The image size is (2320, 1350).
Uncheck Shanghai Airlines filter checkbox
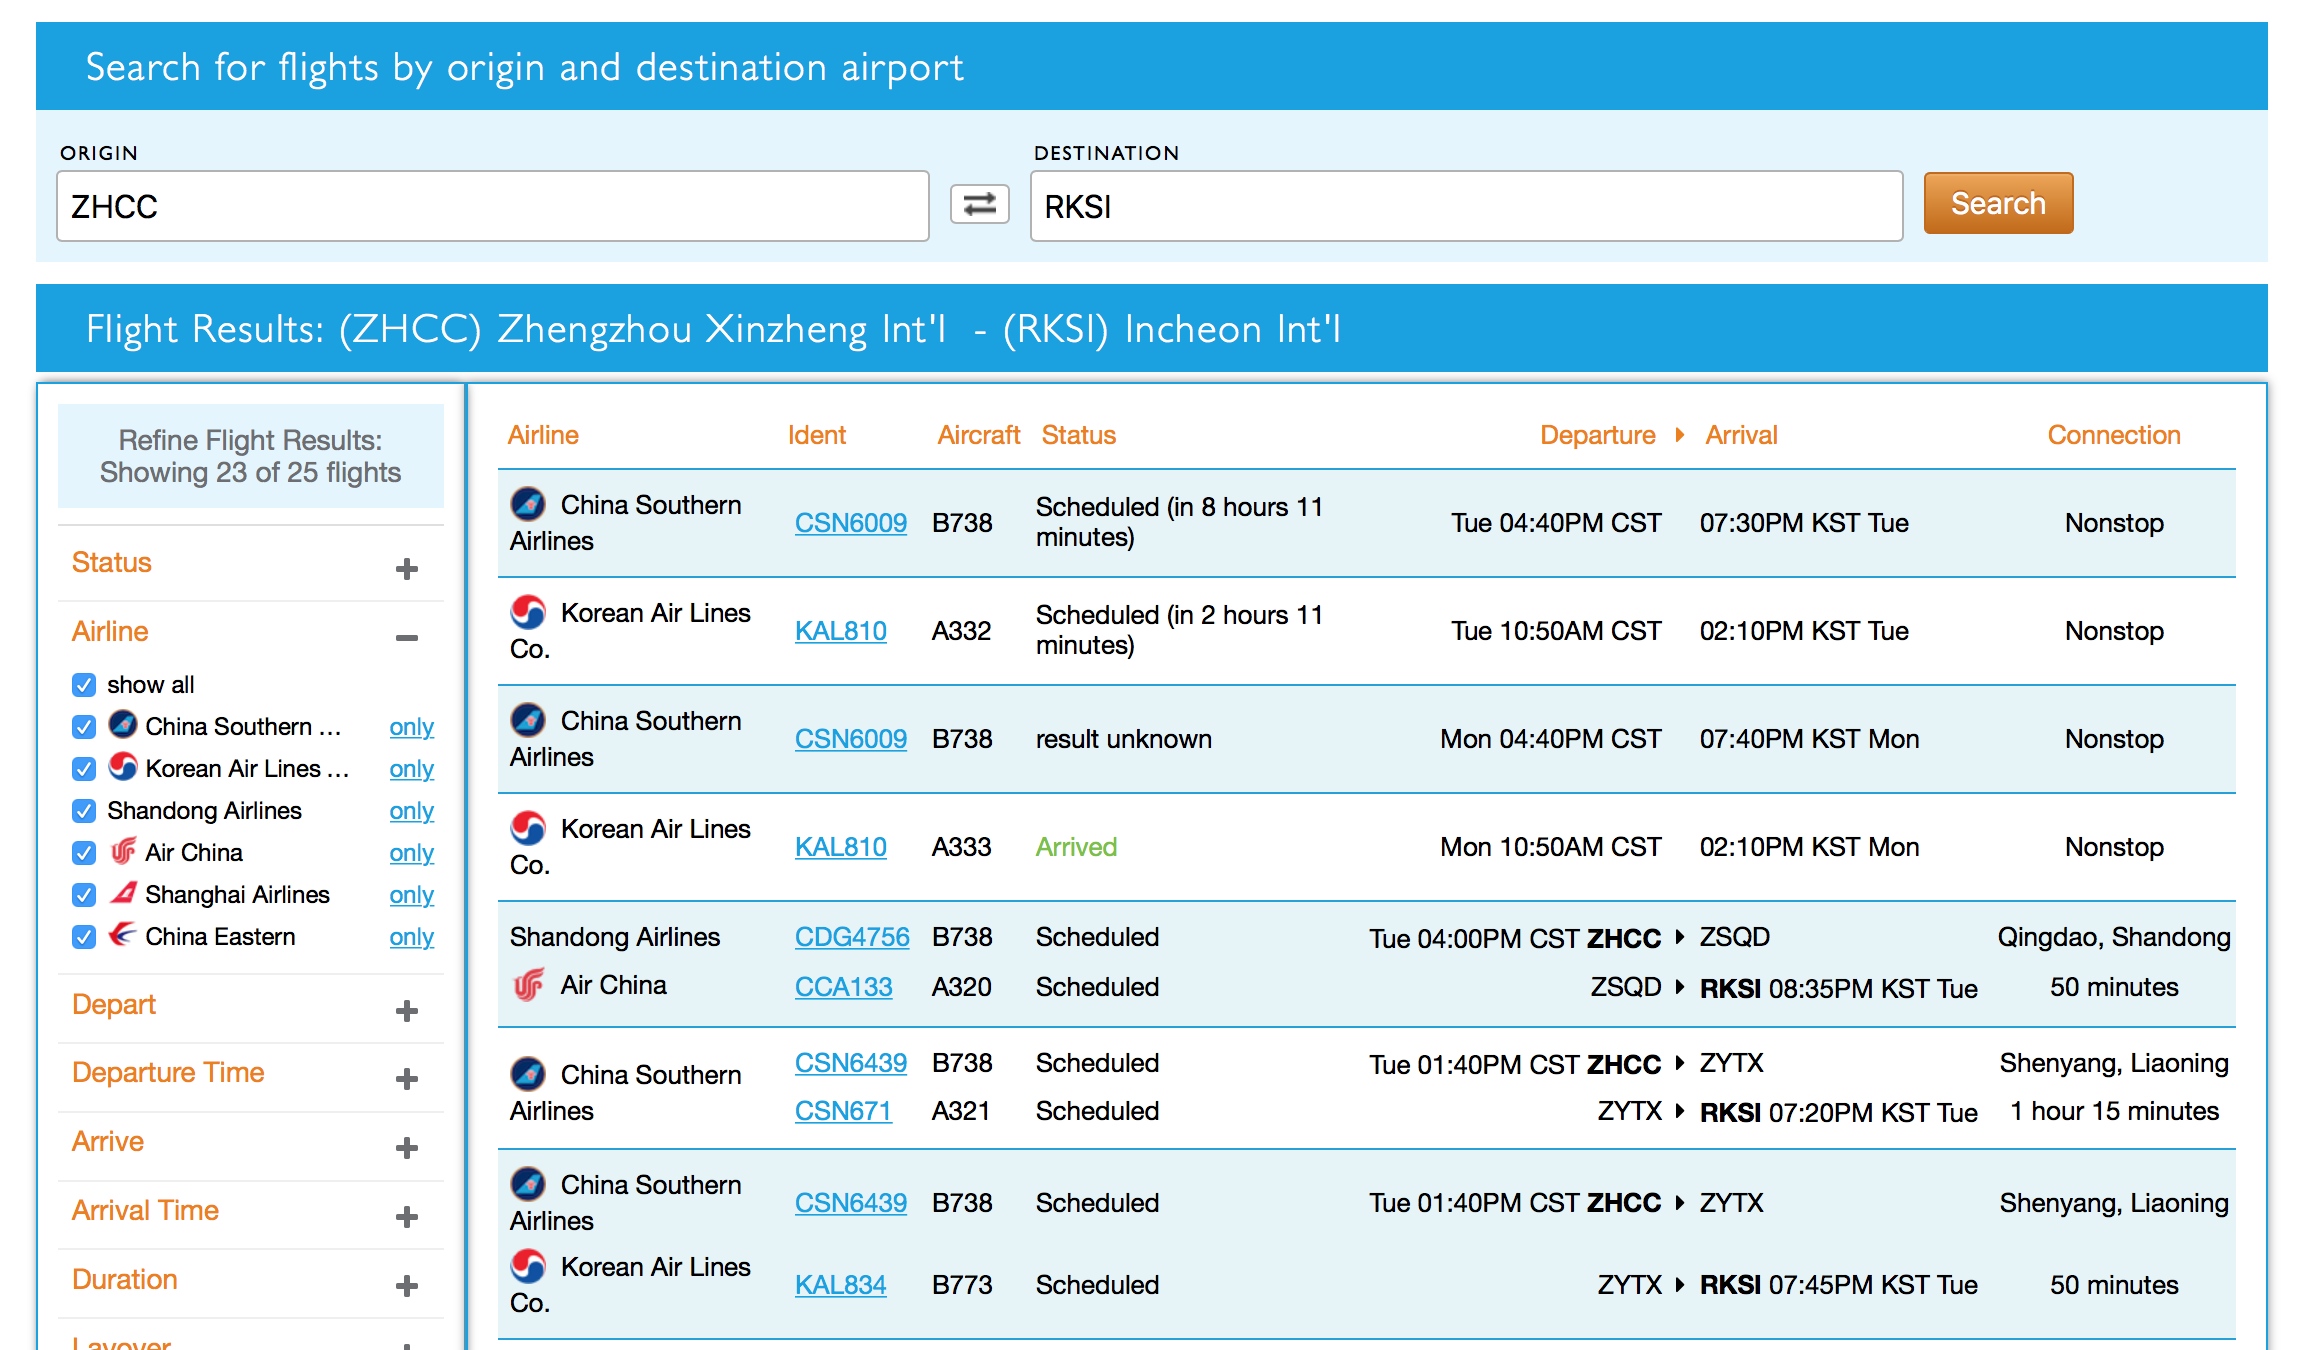pyautogui.click(x=84, y=895)
